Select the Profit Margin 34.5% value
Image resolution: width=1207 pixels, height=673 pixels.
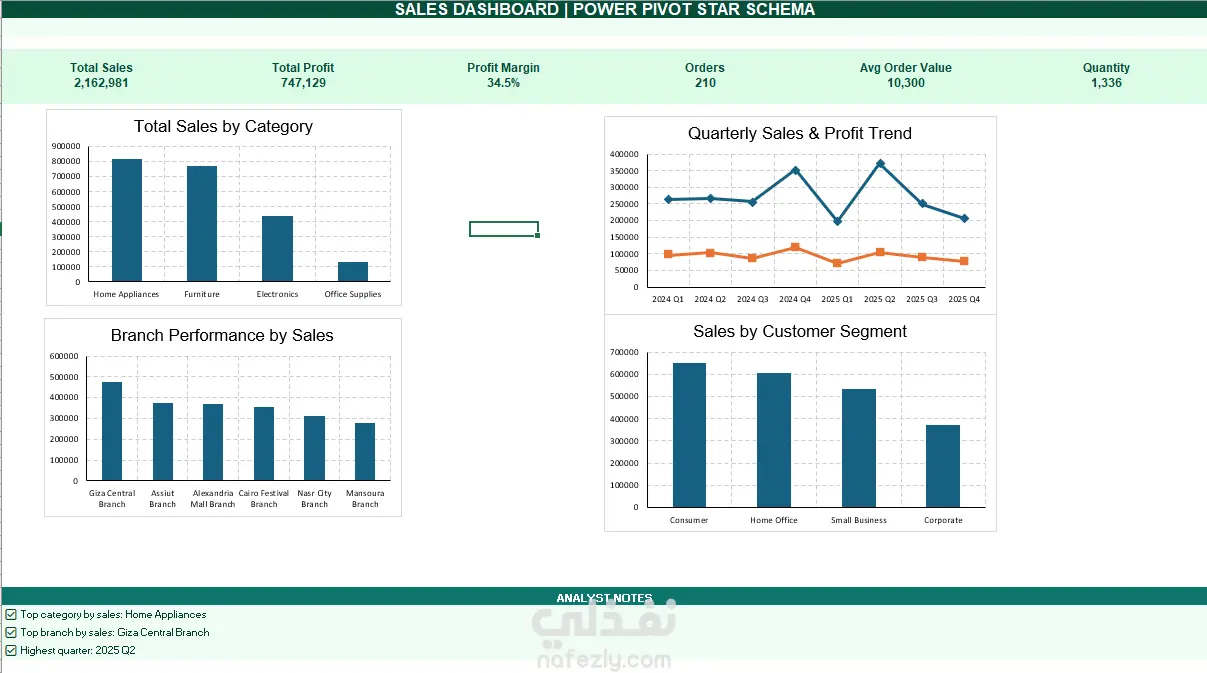(x=503, y=83)
